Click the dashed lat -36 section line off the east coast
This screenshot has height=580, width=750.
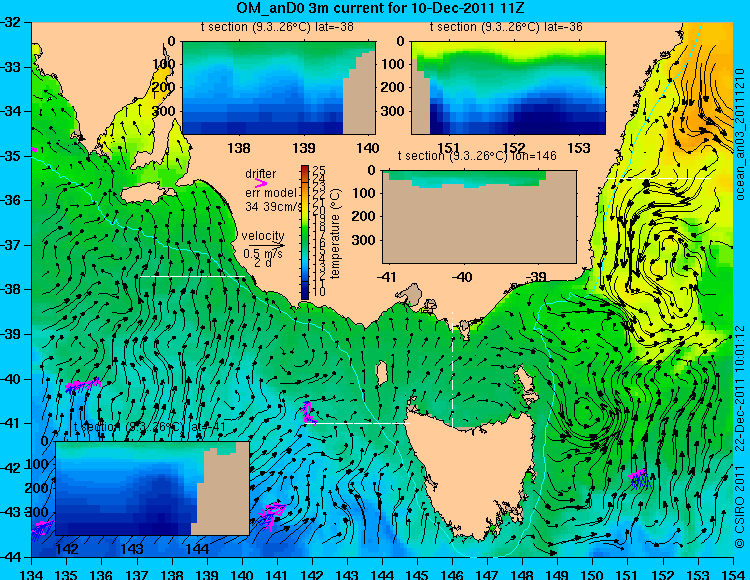click(658, 178)
